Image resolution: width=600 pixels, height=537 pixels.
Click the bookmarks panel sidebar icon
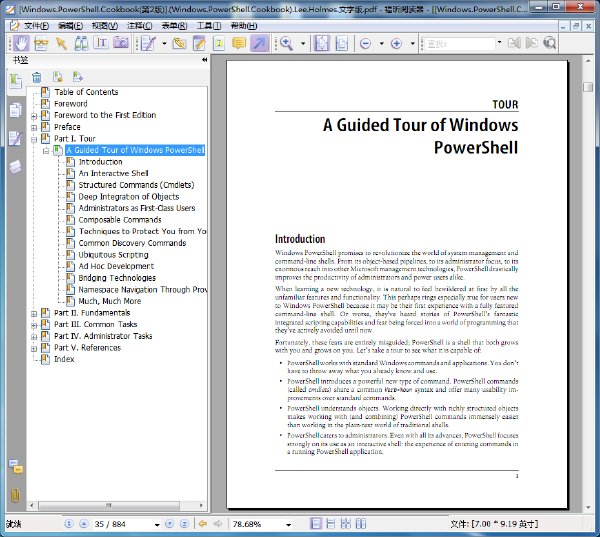click(x=15, y=81)
